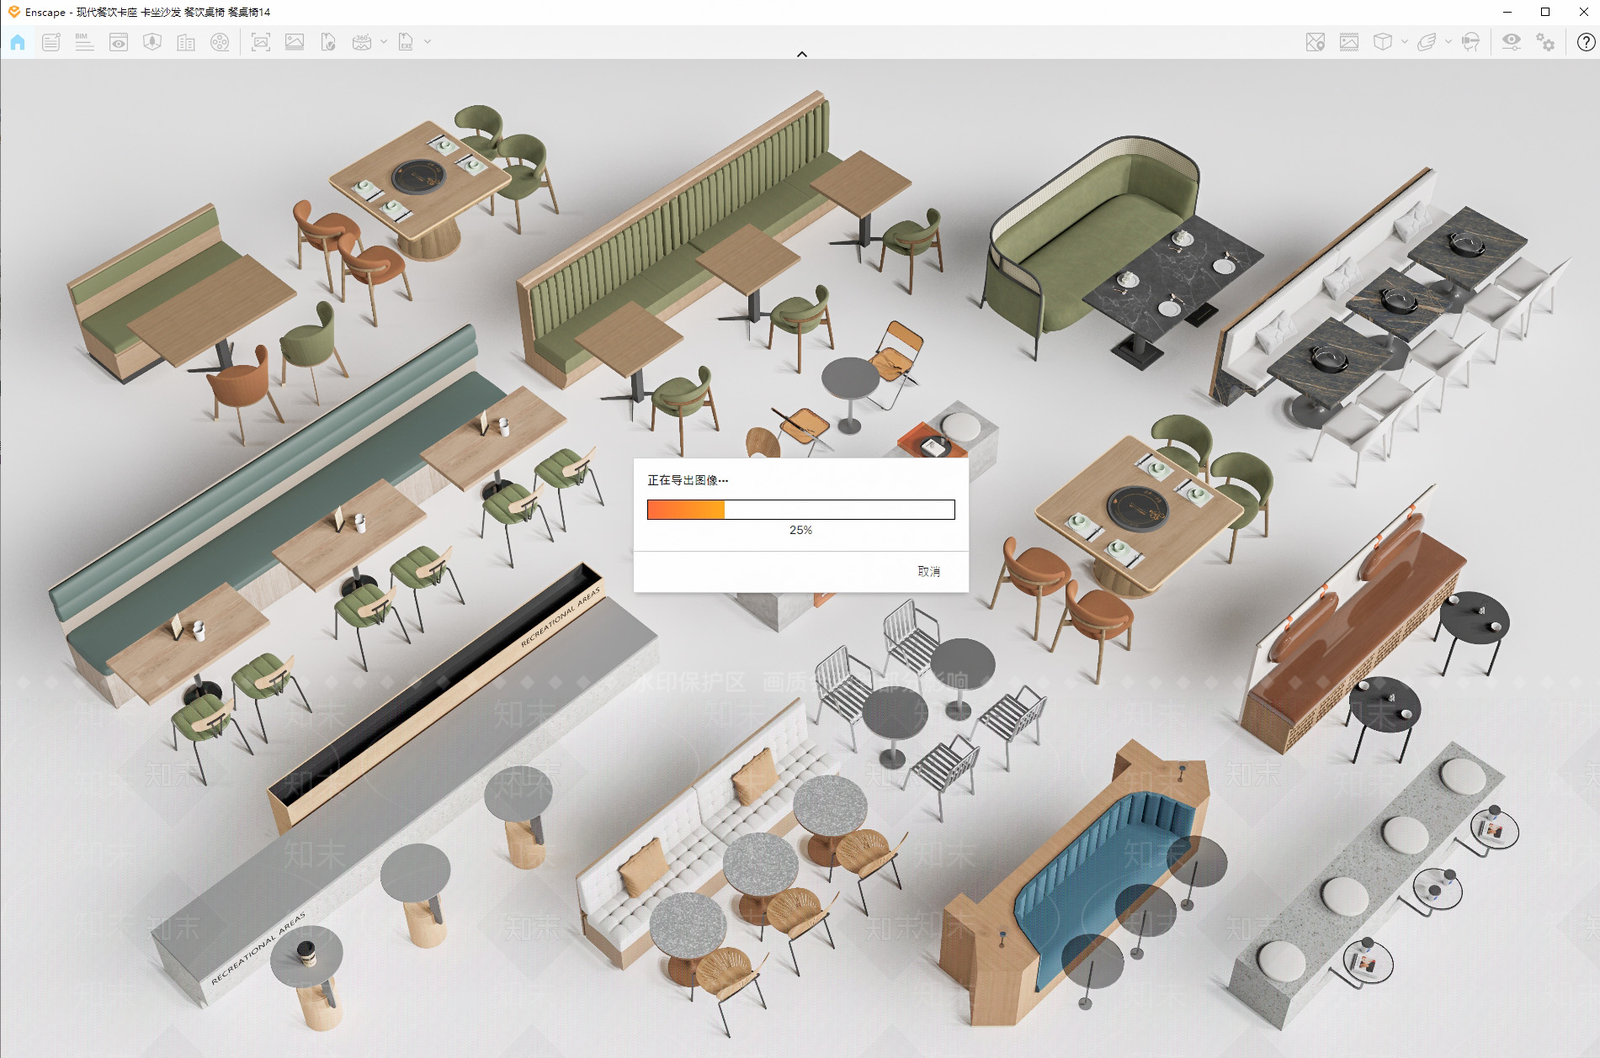Viewport: 1600px width, 1058px height.
Task: Click the projection cube icon
Action: point(1382,42)
